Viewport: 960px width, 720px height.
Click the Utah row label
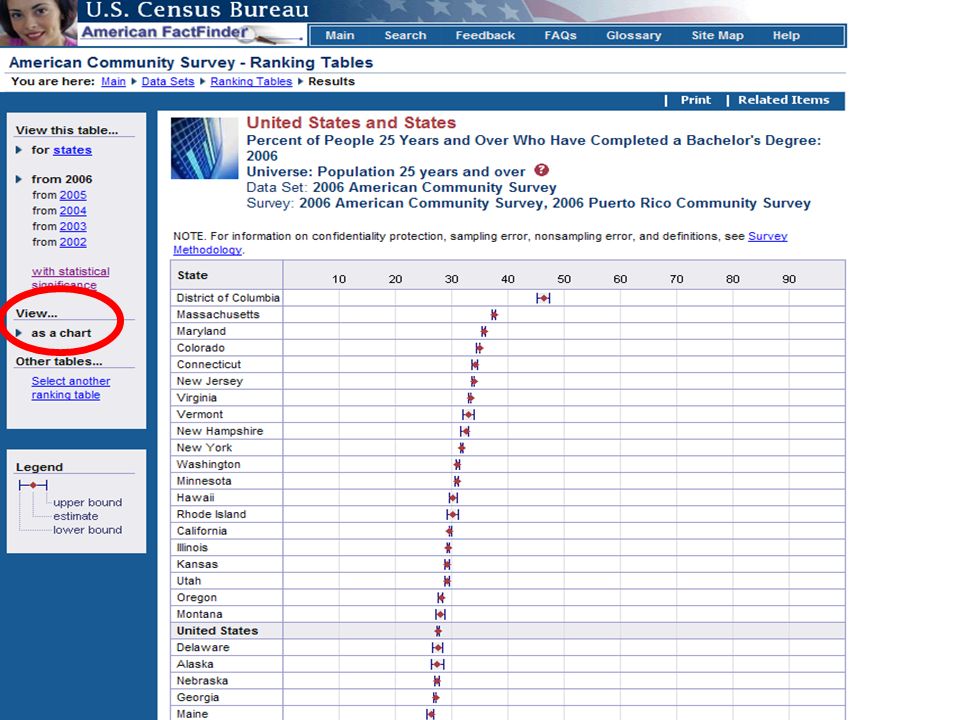pos(189,581)
